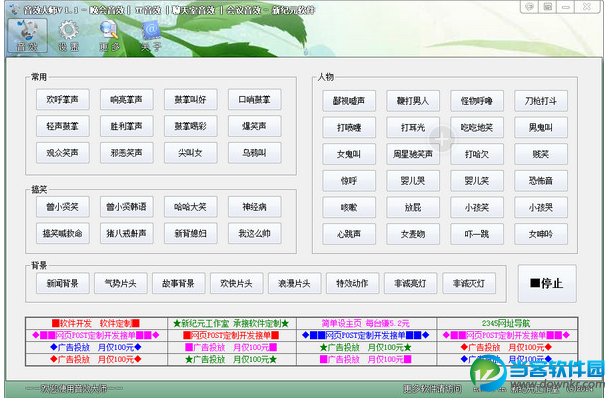The image size is (606, 398).
Task: Click the 猪八戒鼾声 snore button
Action: [126, 233]
